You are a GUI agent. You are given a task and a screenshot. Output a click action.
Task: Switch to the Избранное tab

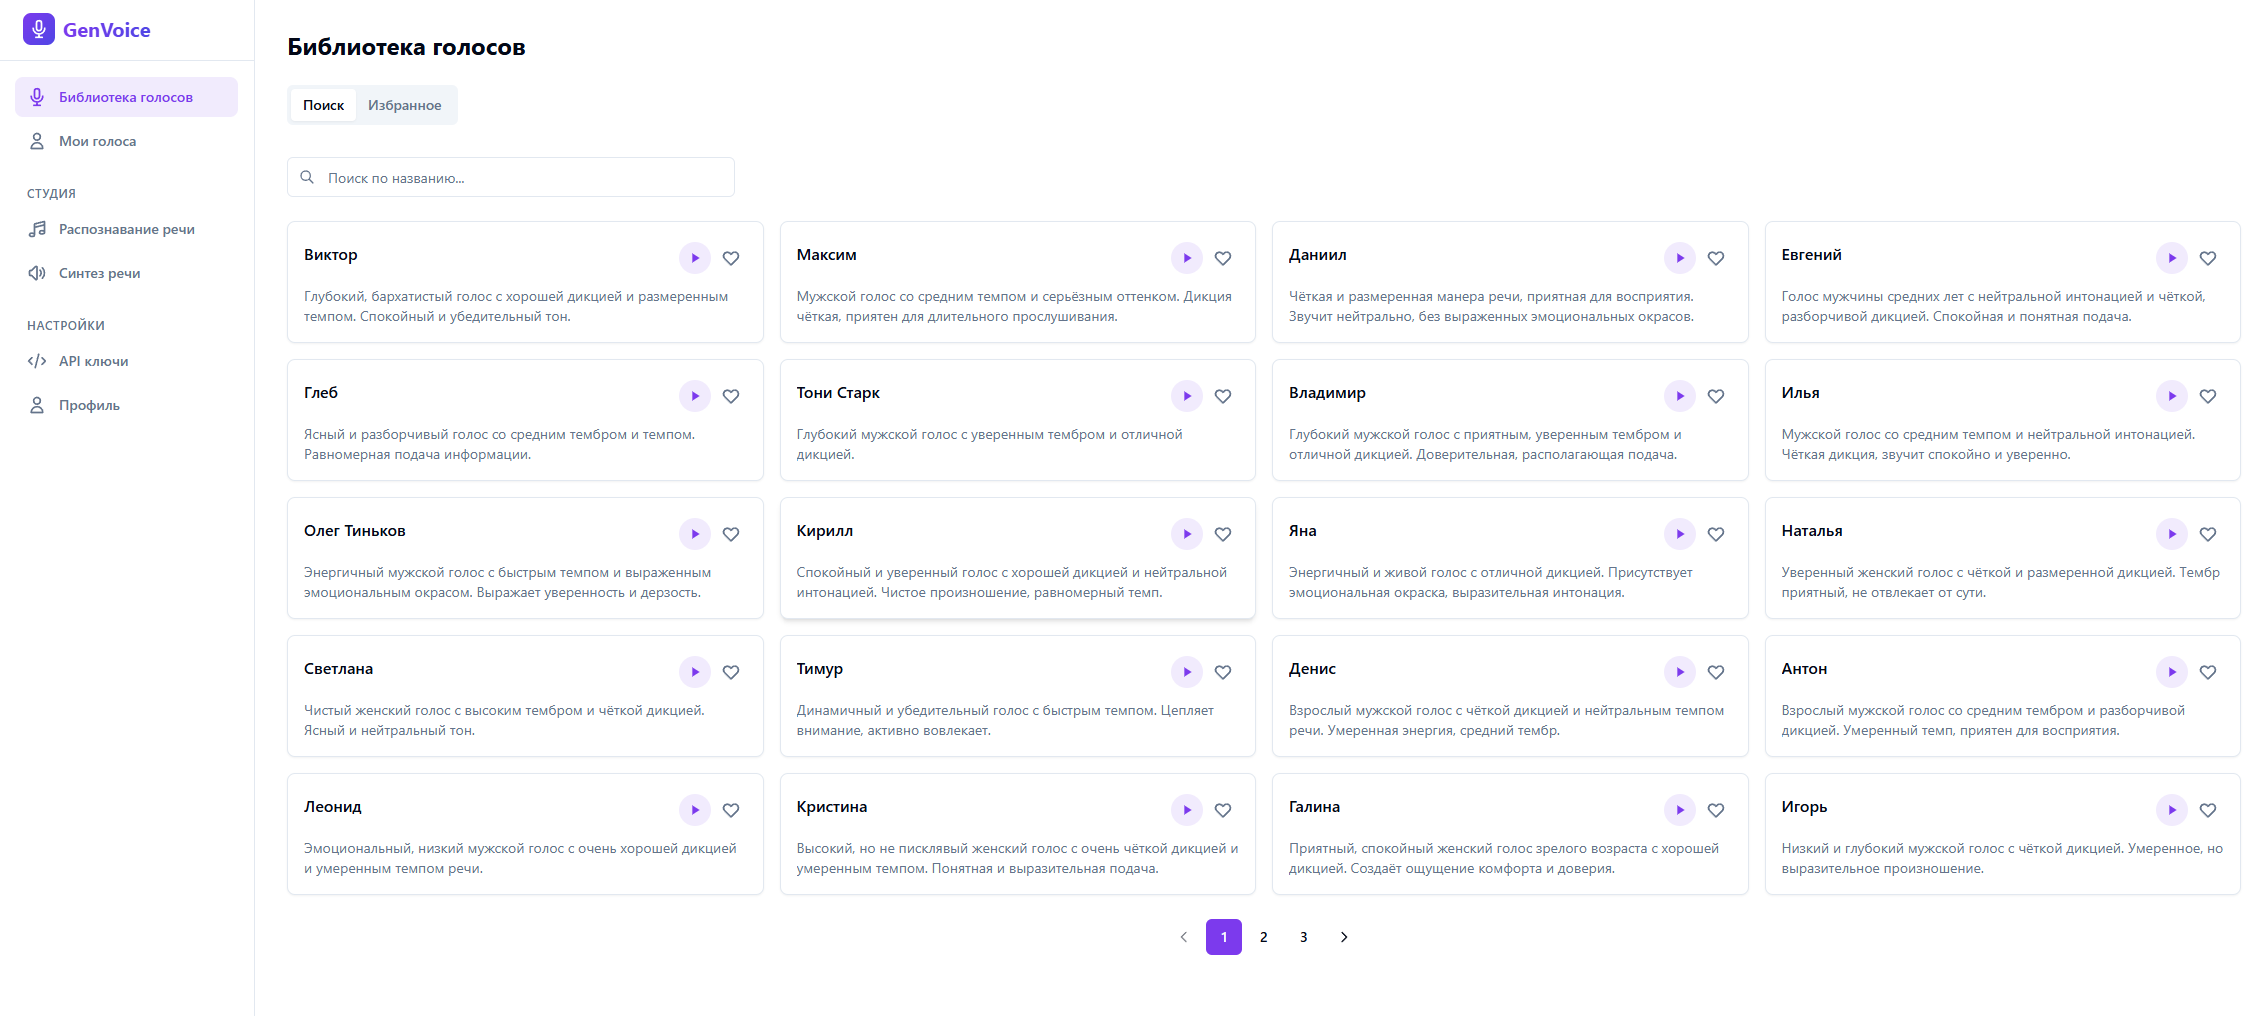tap(405, 104)
